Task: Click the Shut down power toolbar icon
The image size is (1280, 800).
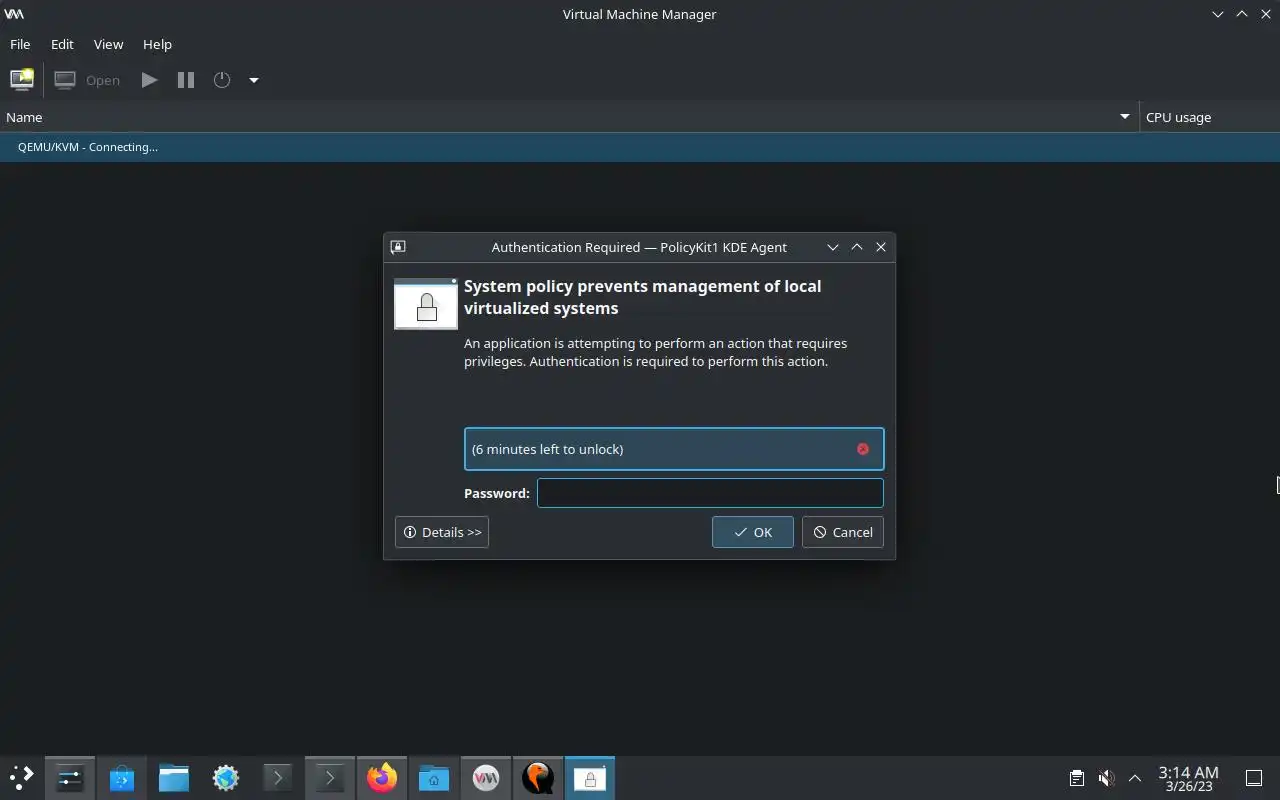Action: pos(222,80)
